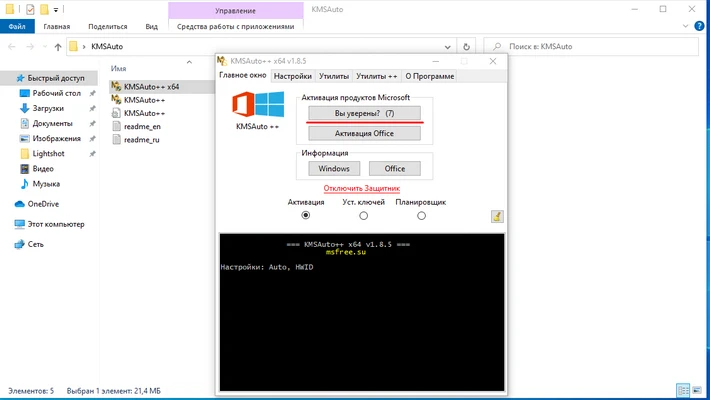Open the Главная ribbon tab
The height and width of the screenshot is (400, 710).
tap(57, 26)
